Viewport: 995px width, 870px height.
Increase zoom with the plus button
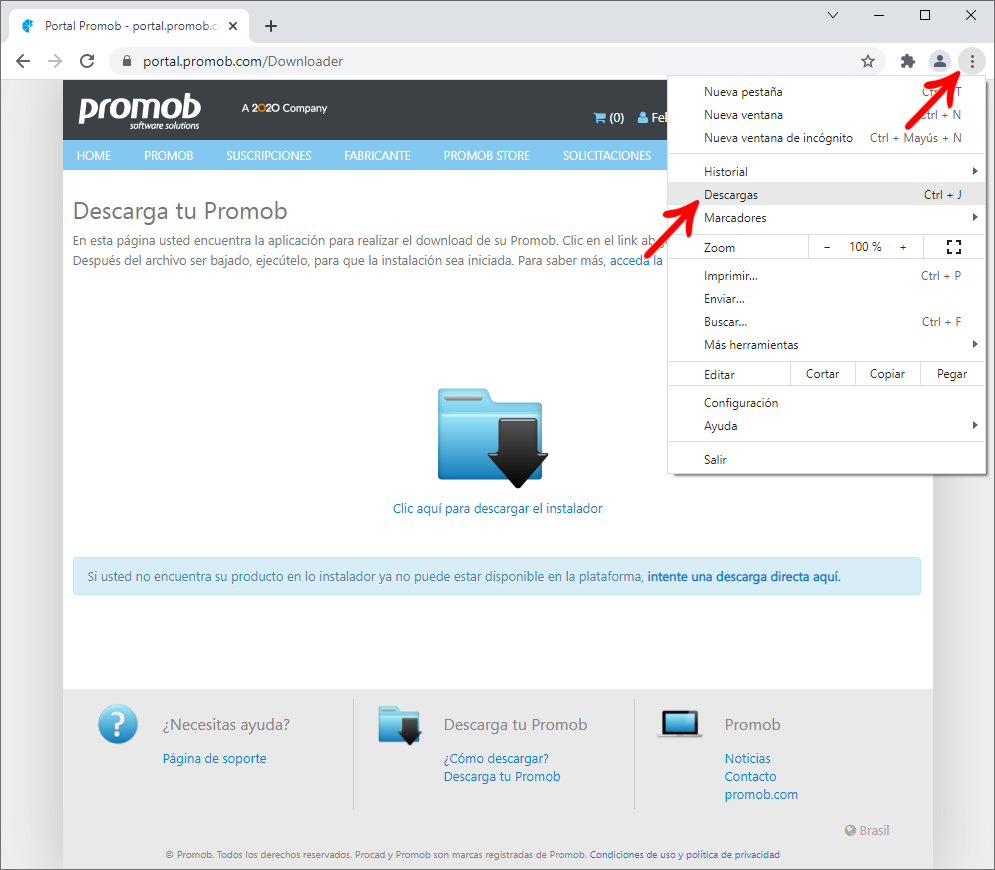click(903, 247)
